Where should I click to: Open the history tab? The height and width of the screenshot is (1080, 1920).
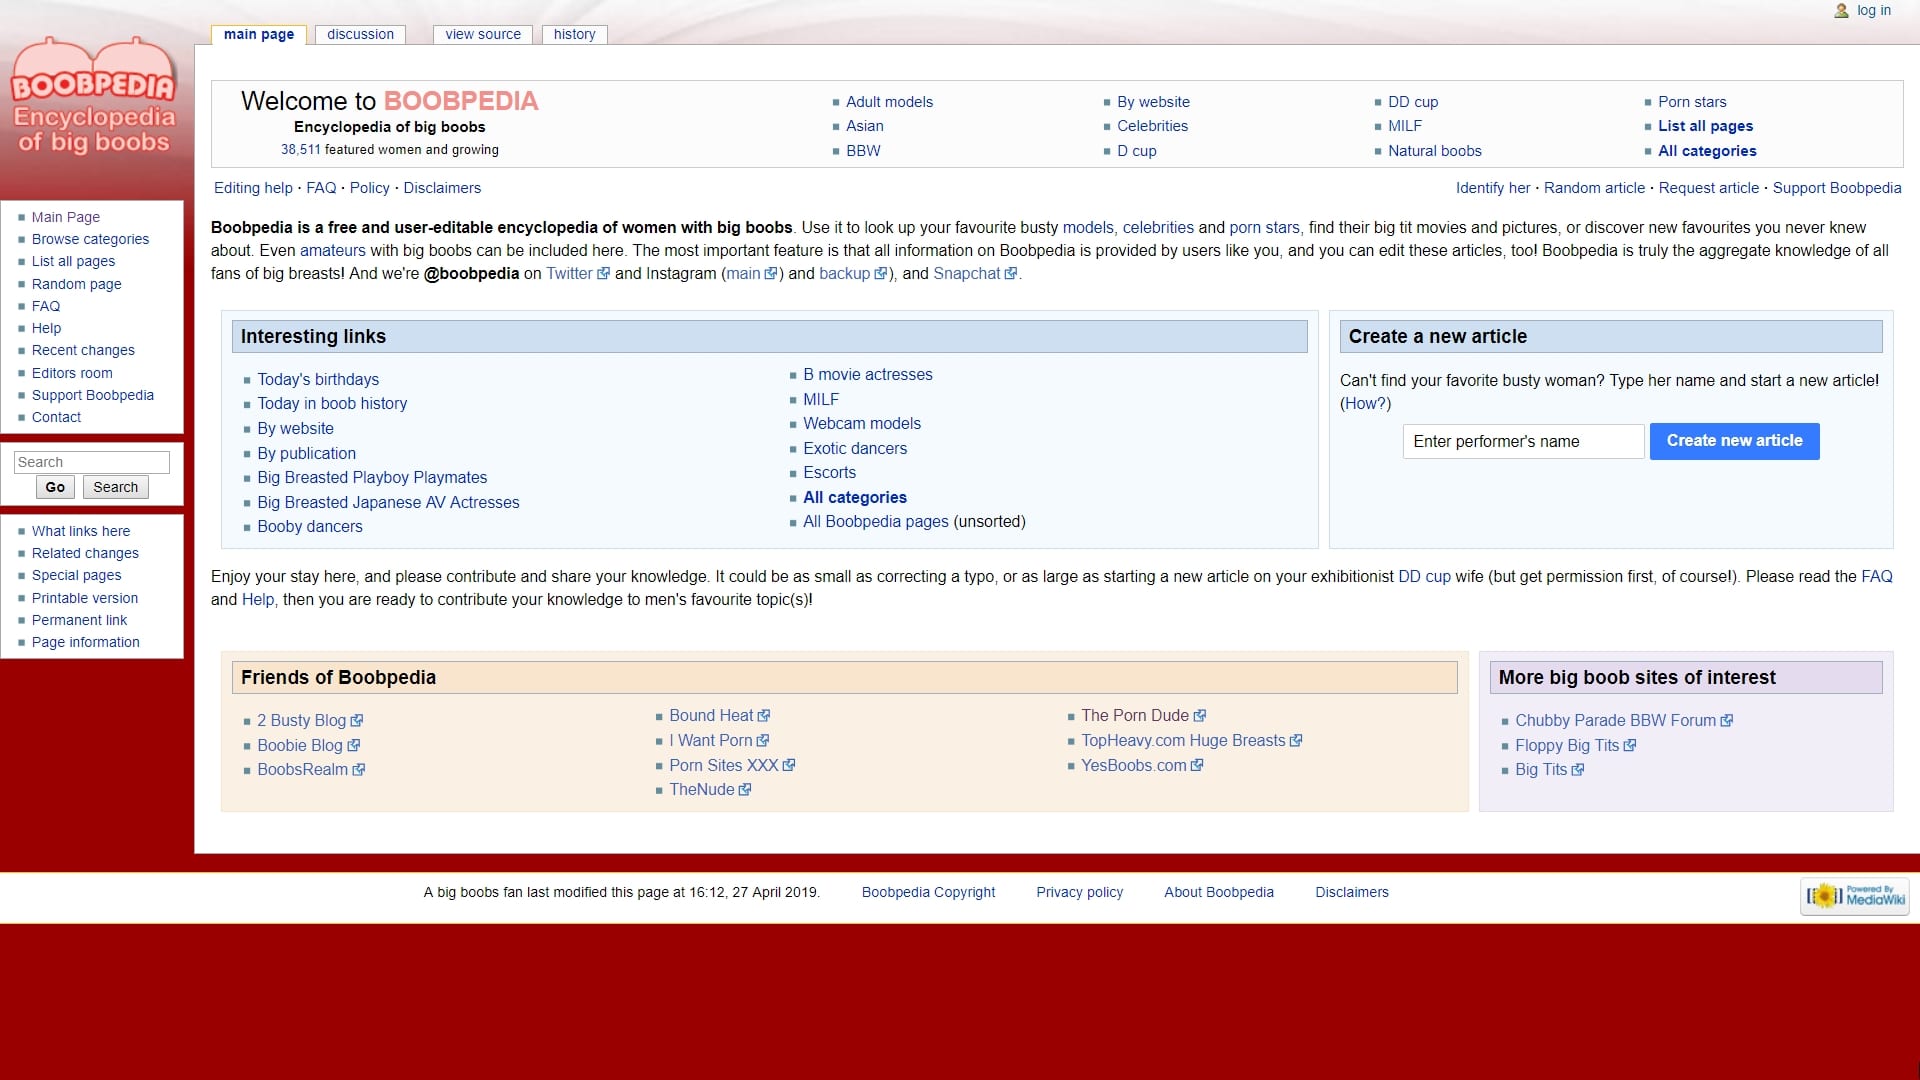point(574,34)
